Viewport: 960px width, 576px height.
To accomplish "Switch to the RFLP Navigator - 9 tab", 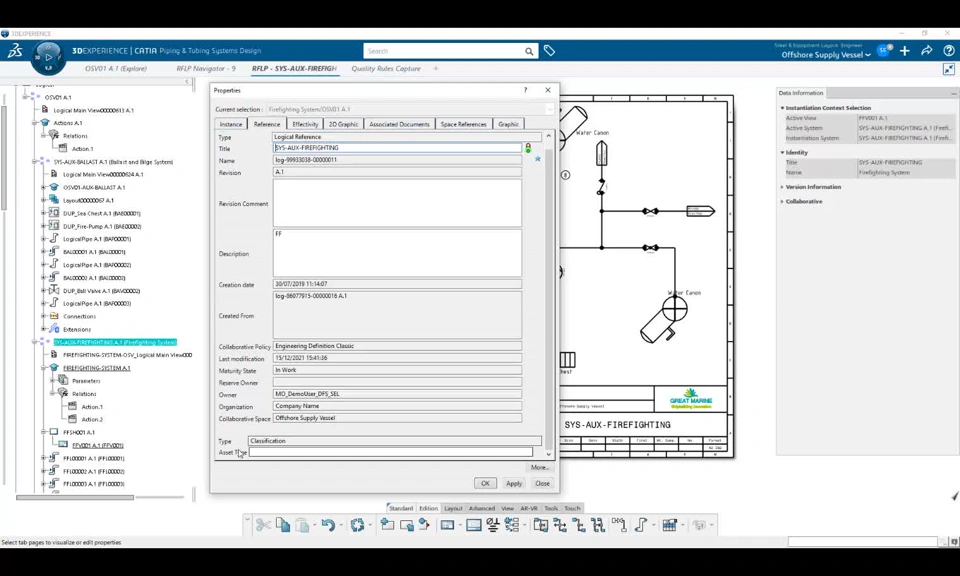I will tap(206, 69).
